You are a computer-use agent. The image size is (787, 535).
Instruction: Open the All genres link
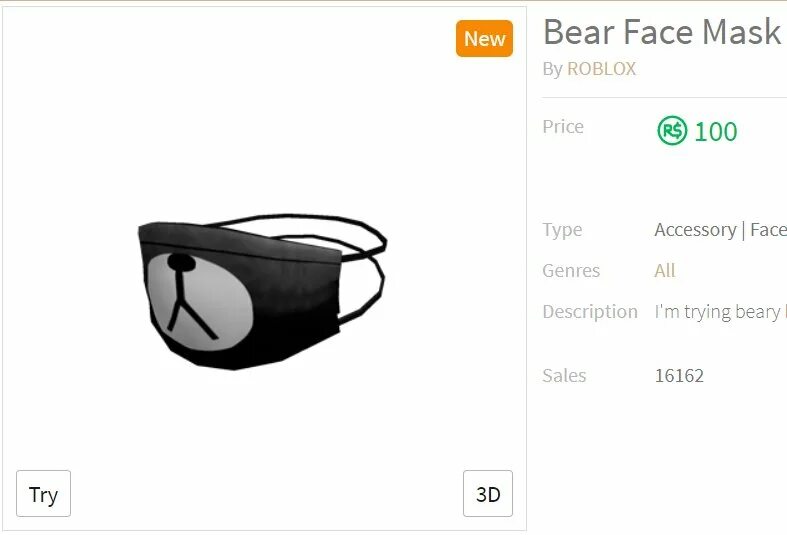pyautogui.click(x=665, y=271)
